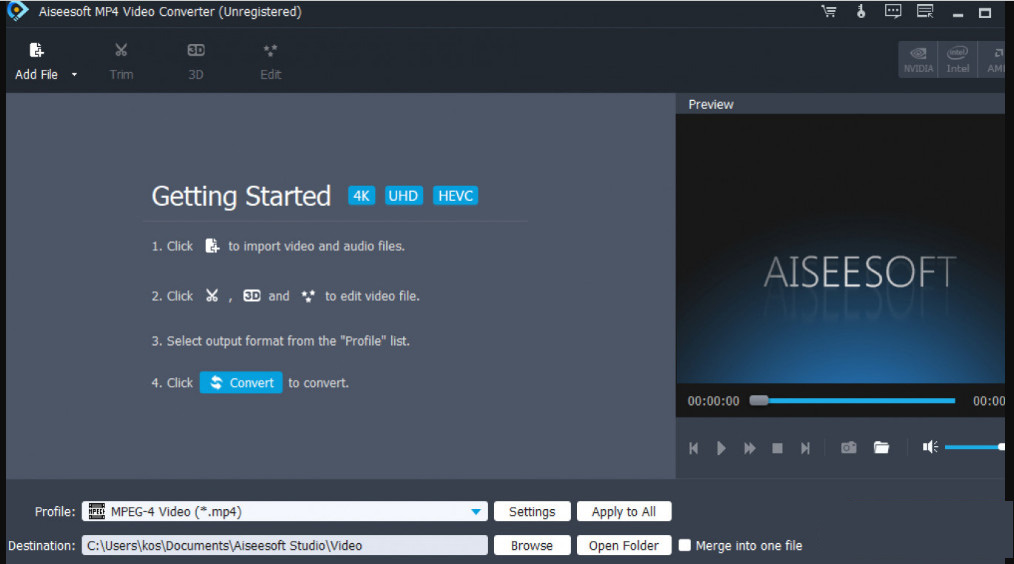Maximize the Aiseesoft window
The height and width of the screenshot is (564, 1014).
coord(985,12)
